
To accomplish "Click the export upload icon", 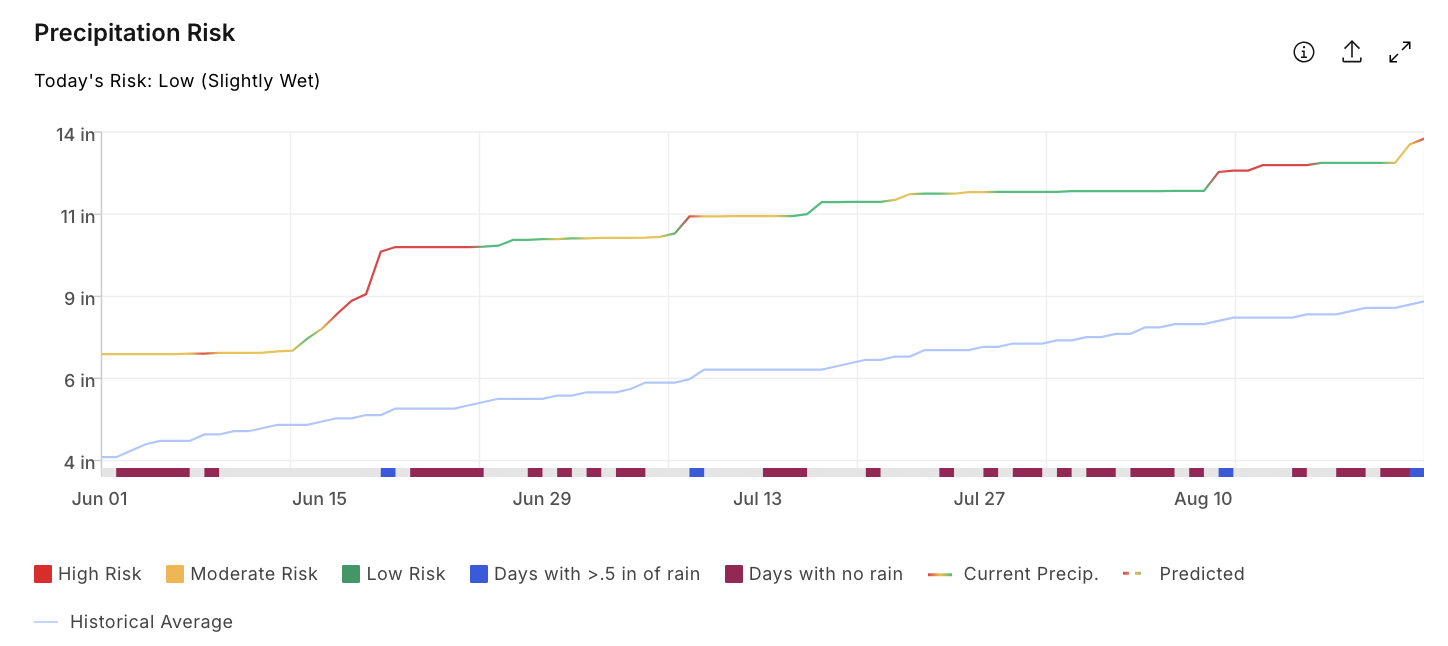I will click(x=1351, y=52).
